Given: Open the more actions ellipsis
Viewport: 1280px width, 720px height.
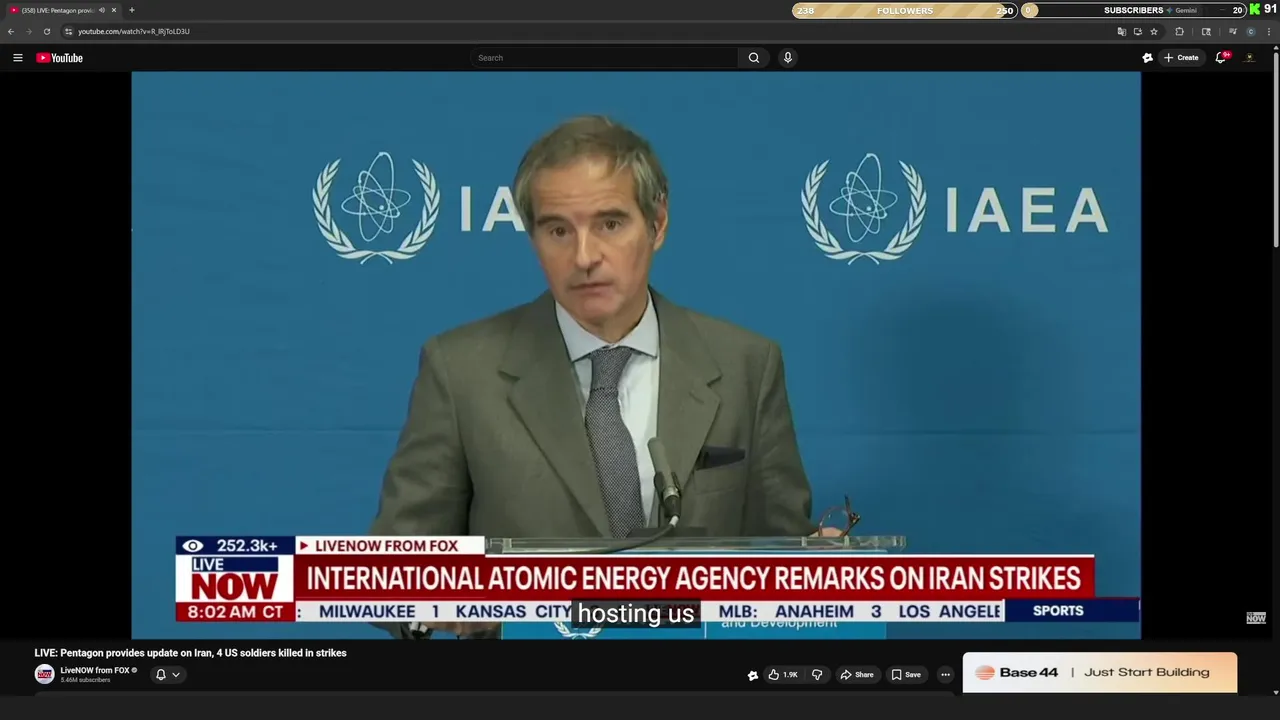Looking at the screenshot, I should point(945,675).
